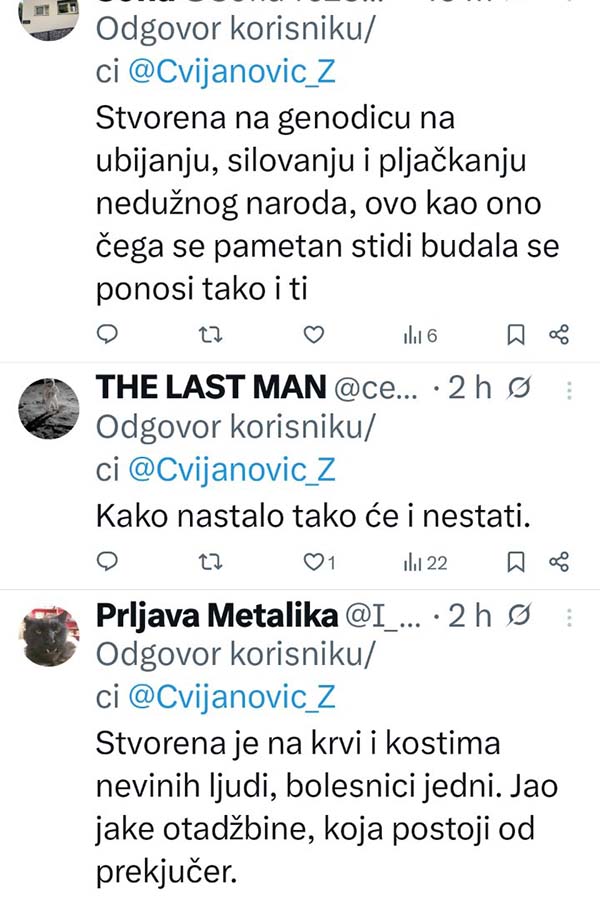Retweet THE LAST MAN's tweet

[209, 563]
